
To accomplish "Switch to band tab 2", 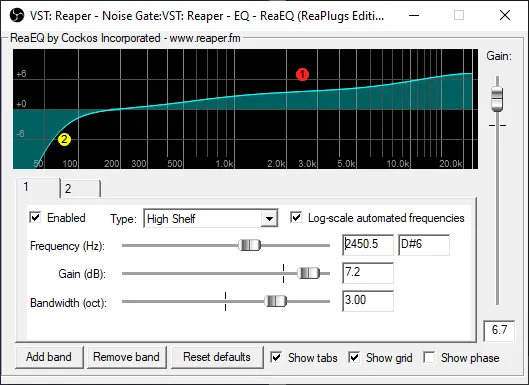I will pyautogui.click(x=80, y=189).
